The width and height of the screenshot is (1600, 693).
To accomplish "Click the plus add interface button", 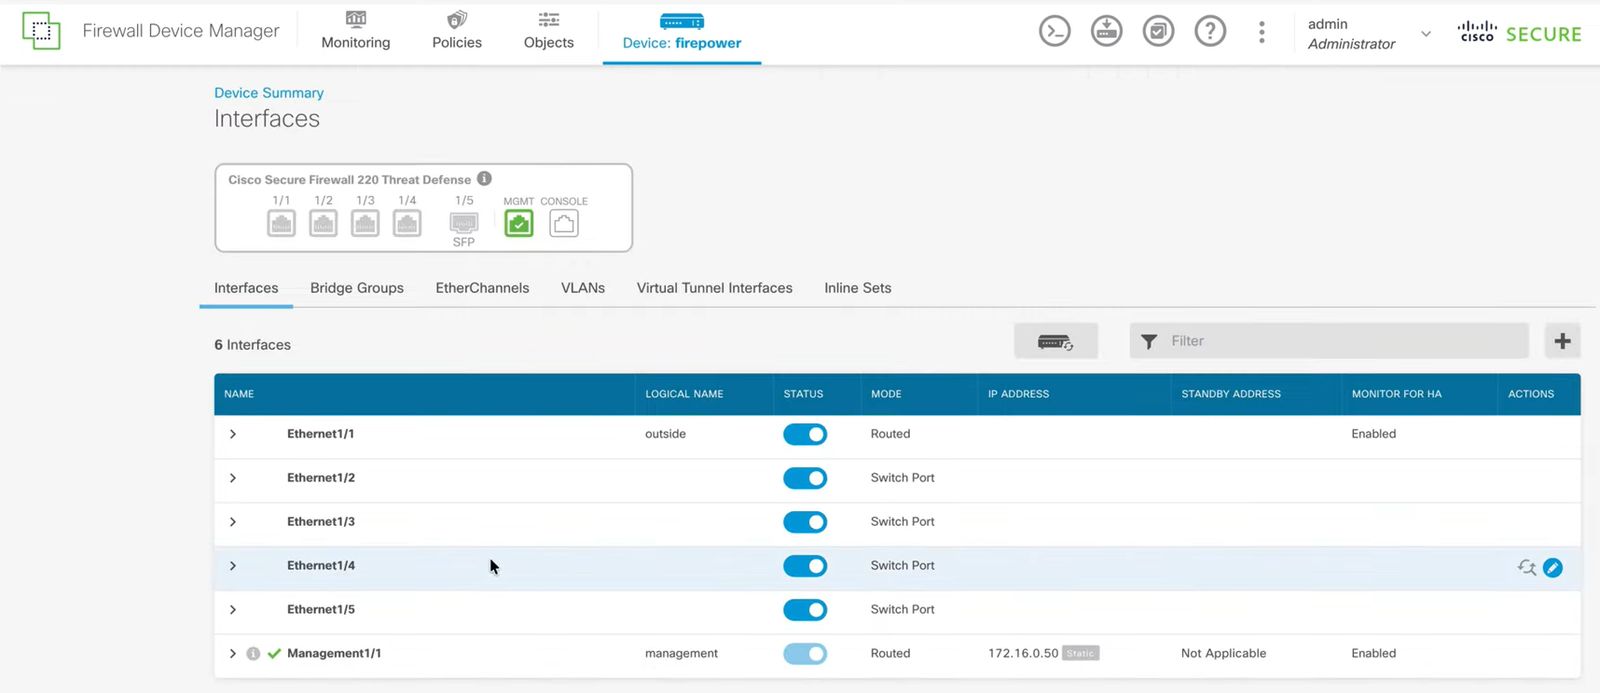I will 1562,341.
